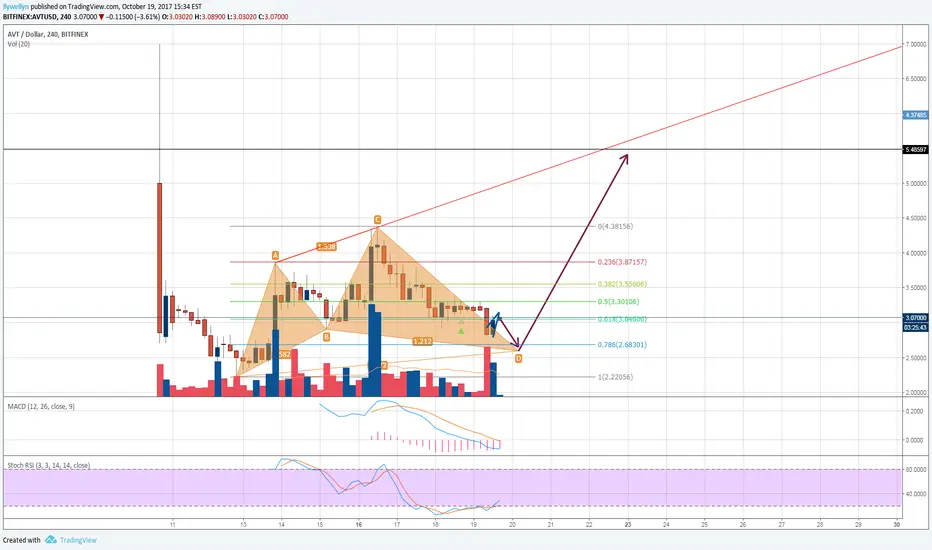Open the TradingView link in footer
Image resolution: width=932 pixels, height=550 pixels.
(78, 540)
